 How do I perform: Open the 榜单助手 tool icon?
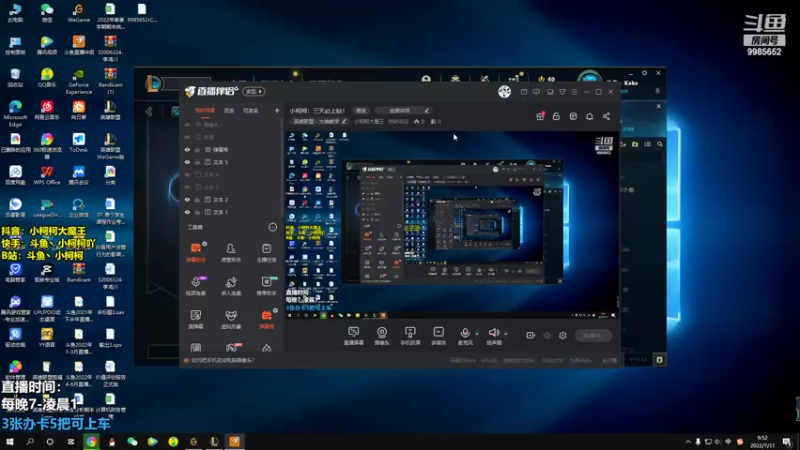coord(266,286)
